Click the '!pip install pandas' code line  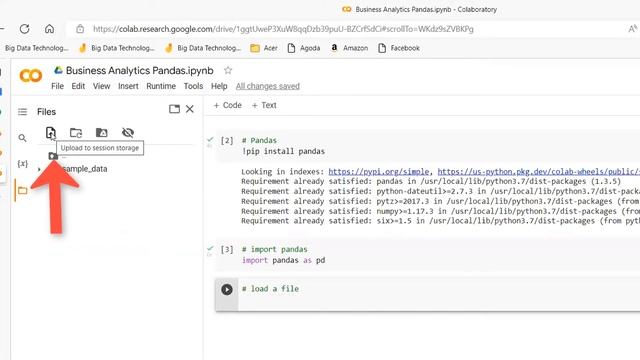coord(283,151)
